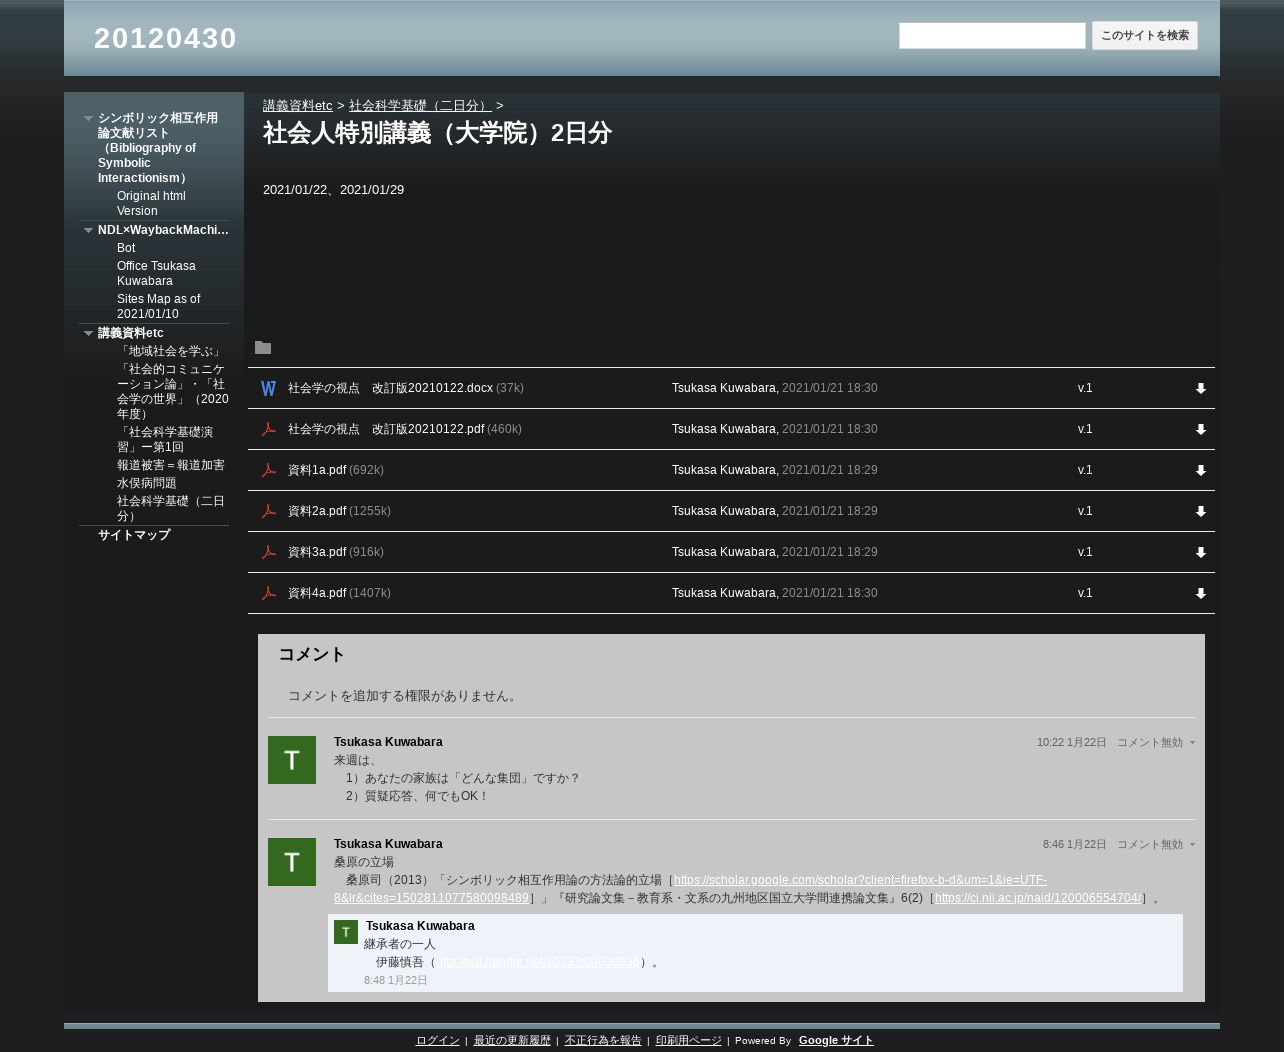Open the 社会学の視点 改訂版20210122.pdf file
1284x1052 pixels.
point(386,429)
